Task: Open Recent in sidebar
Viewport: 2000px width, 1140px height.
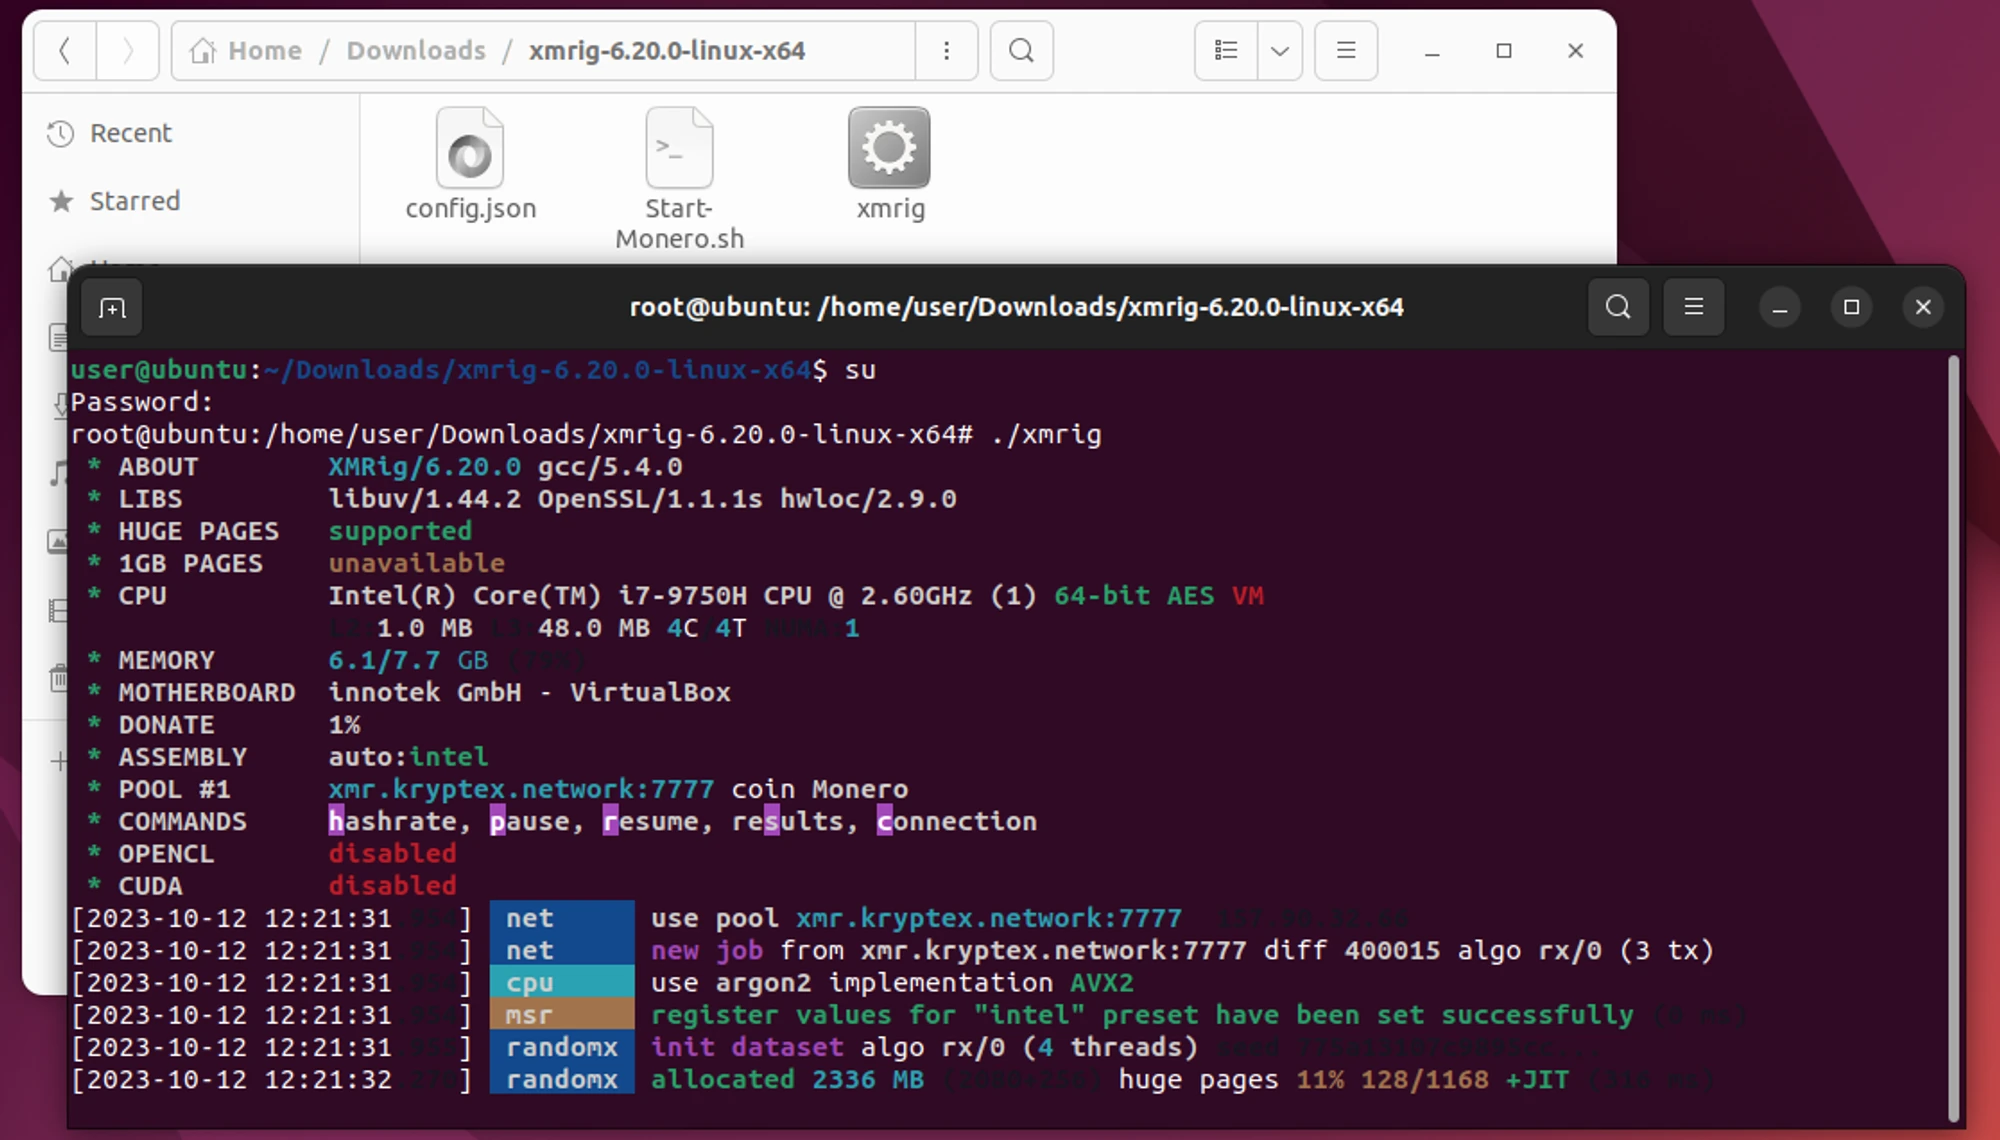Action: tap(130, 133)
